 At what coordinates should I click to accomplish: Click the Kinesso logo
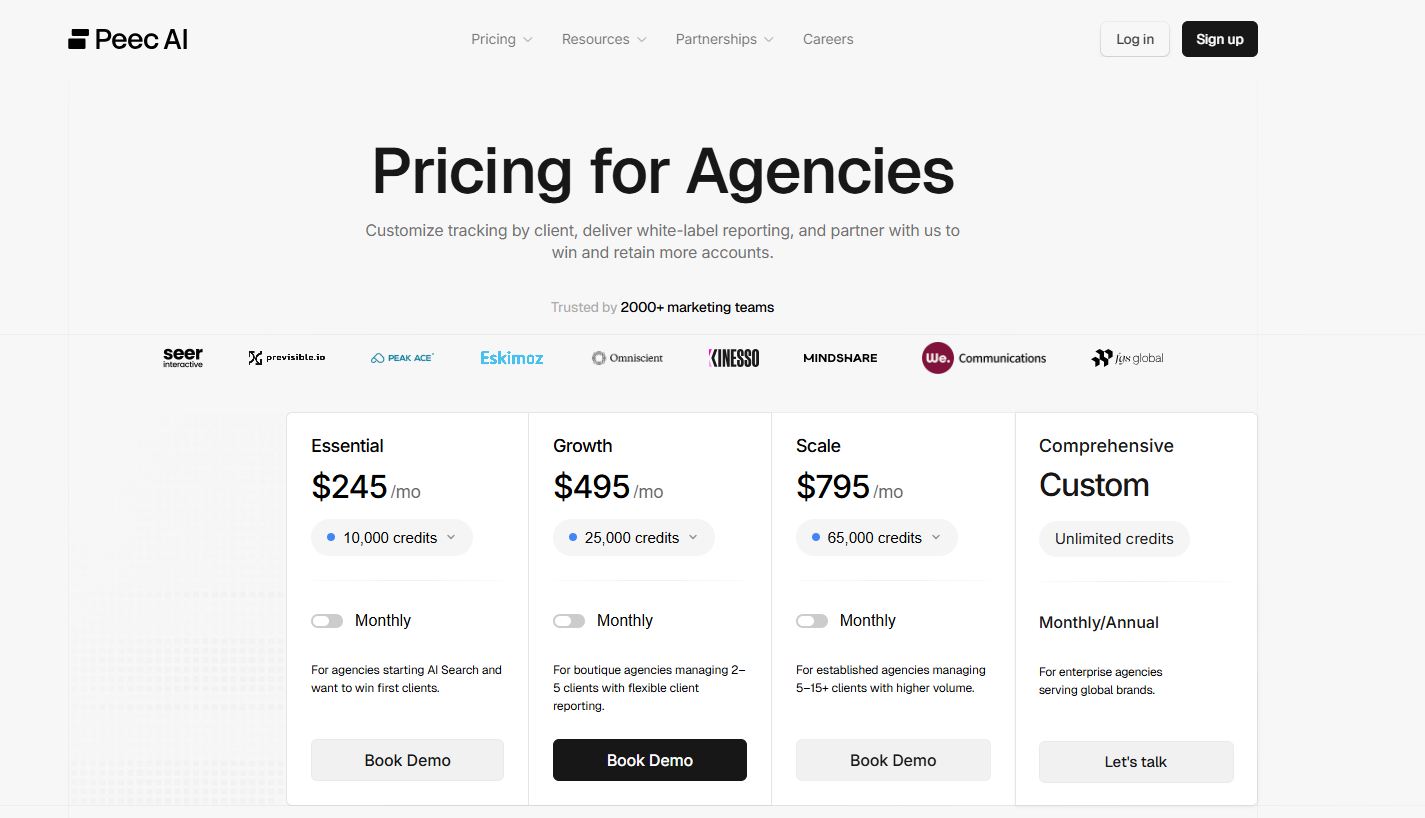click(734, 358)
